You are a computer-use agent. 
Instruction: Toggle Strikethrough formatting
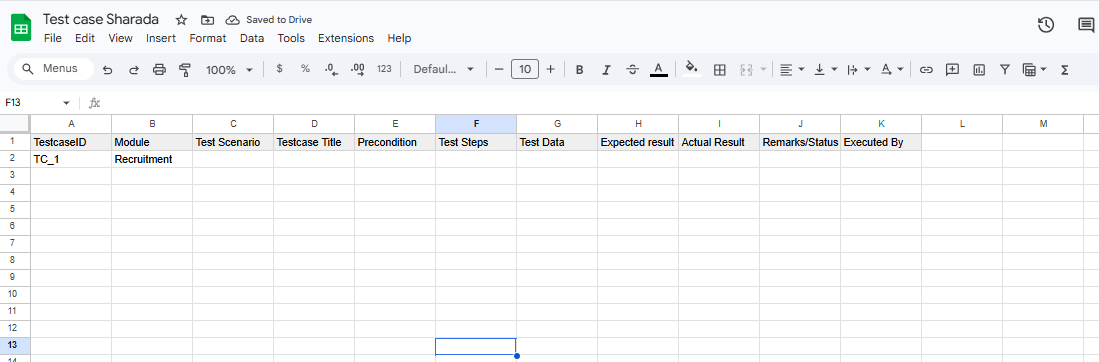tap(632, 69)
